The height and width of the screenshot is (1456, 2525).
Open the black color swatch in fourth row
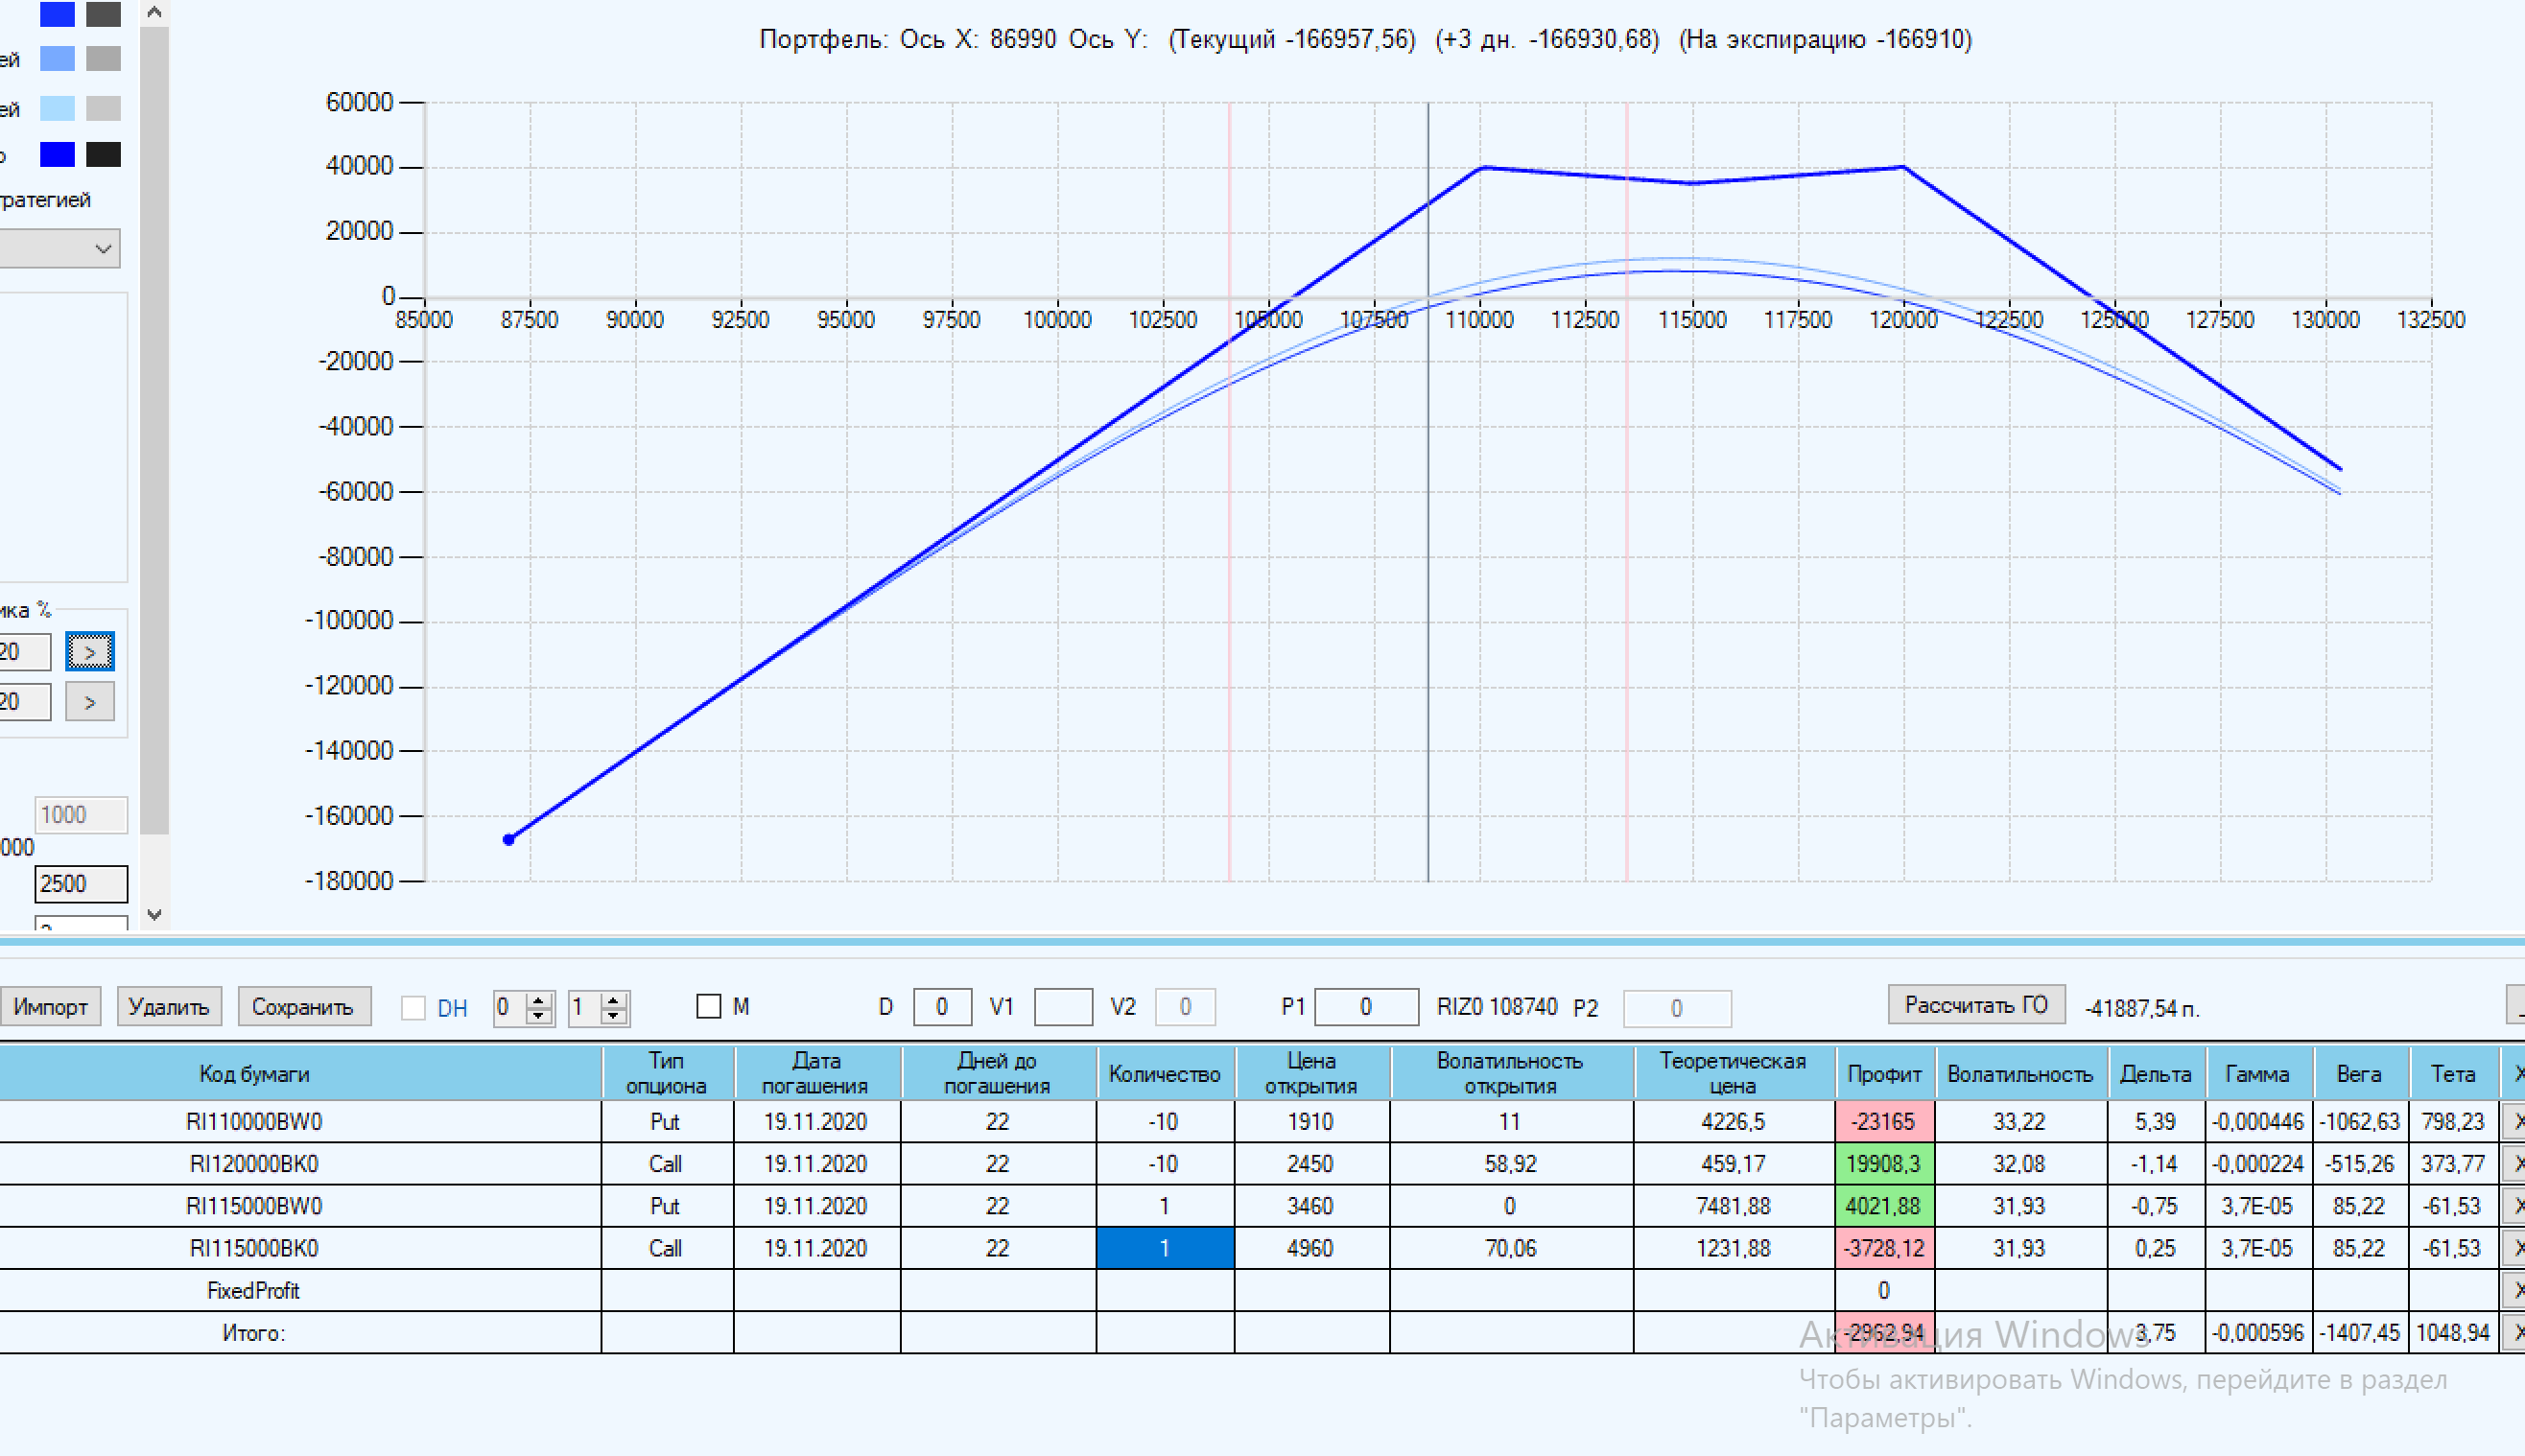tap(103, 154)
